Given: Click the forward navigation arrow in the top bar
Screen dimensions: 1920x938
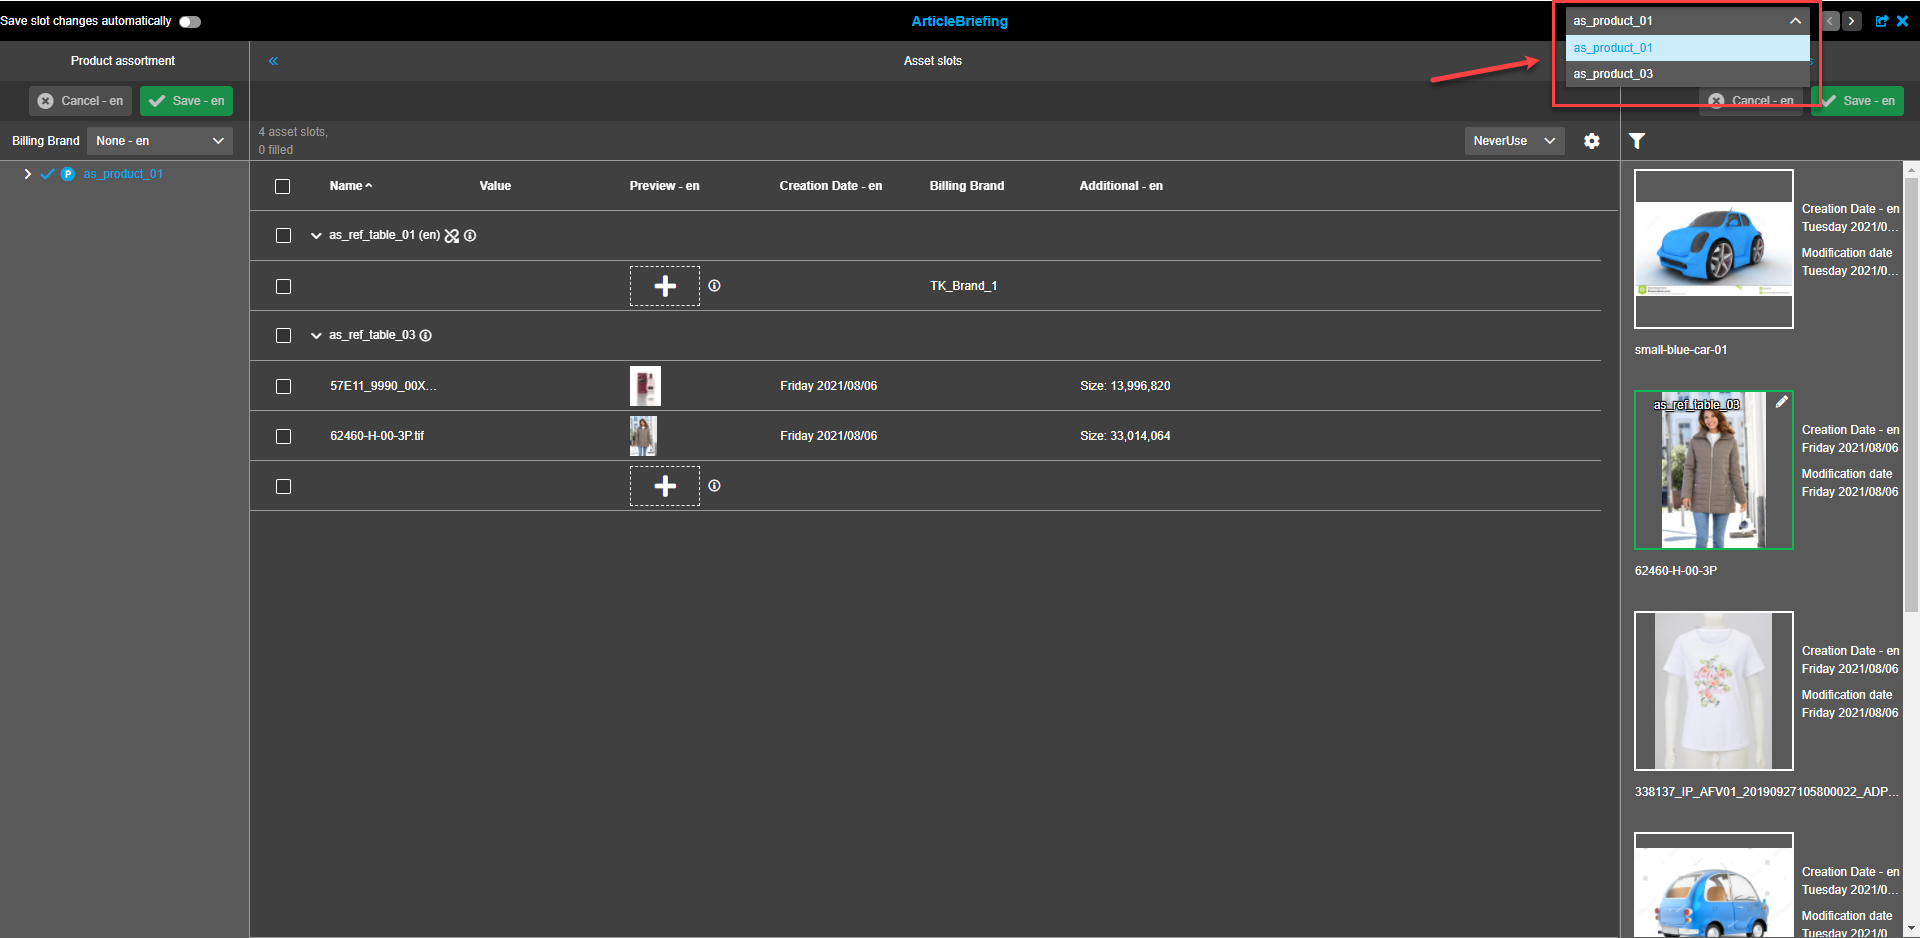Looking at the screenshot, I should (1852, 21).
